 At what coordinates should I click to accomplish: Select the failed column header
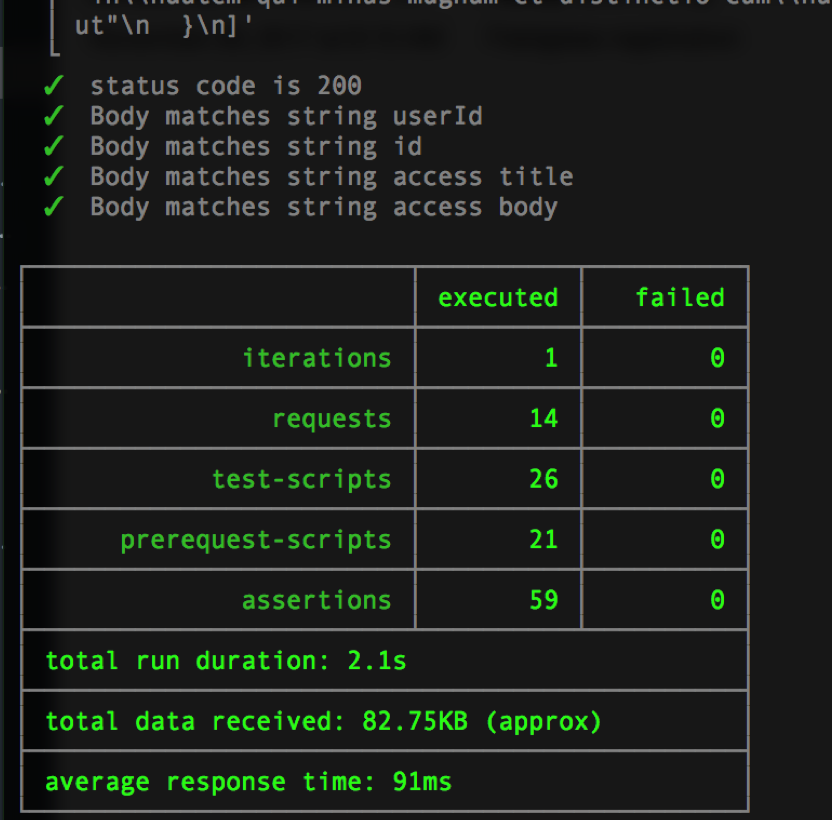[680, 297]
